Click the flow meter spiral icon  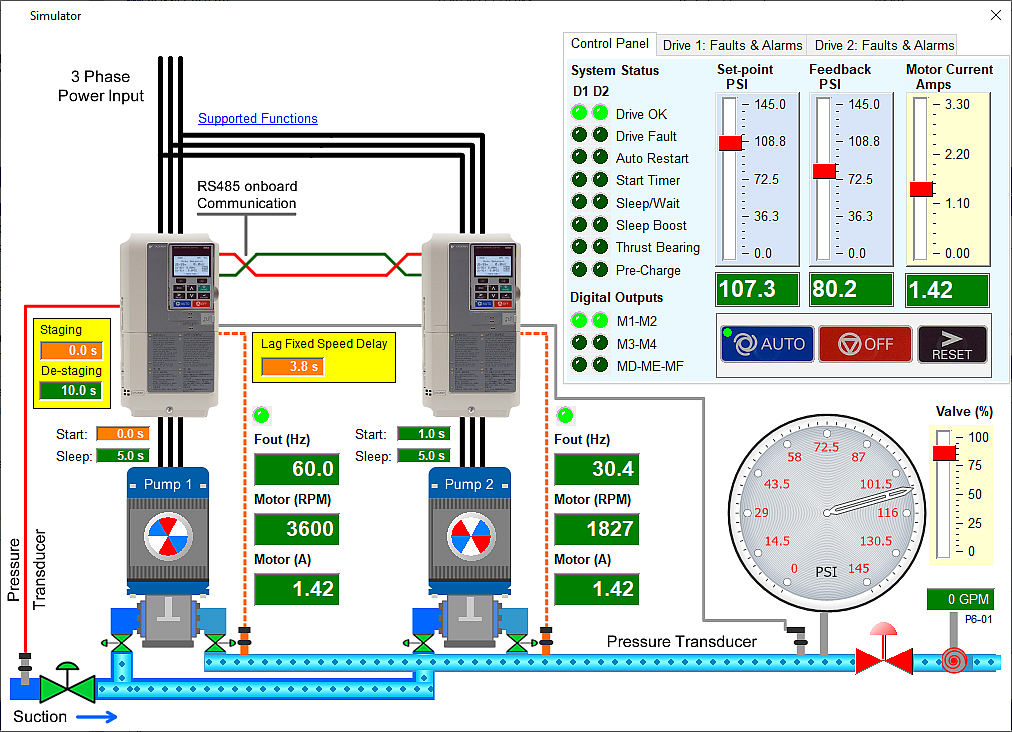pyautogui.click(x=951, y=661)
